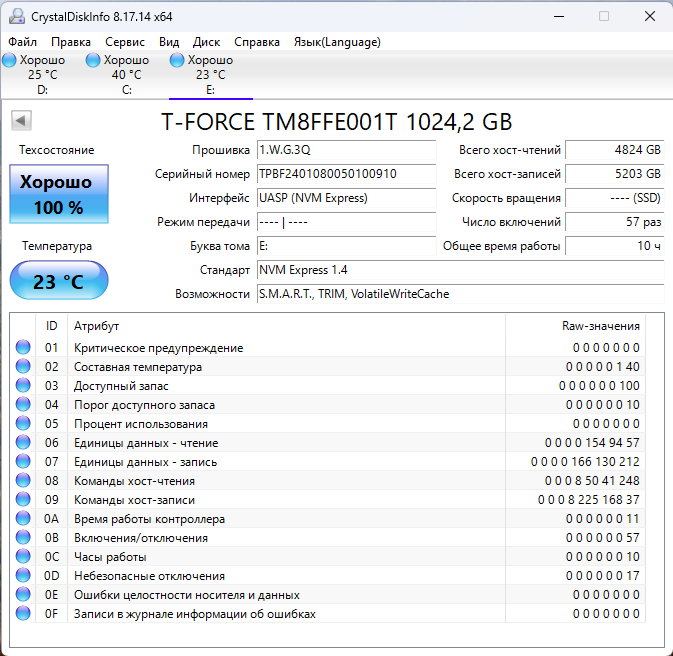The height and width of the screenshot is (656, 673).
Task: Click the Хорошо 100 % health status button
Action: pos(59,194)
